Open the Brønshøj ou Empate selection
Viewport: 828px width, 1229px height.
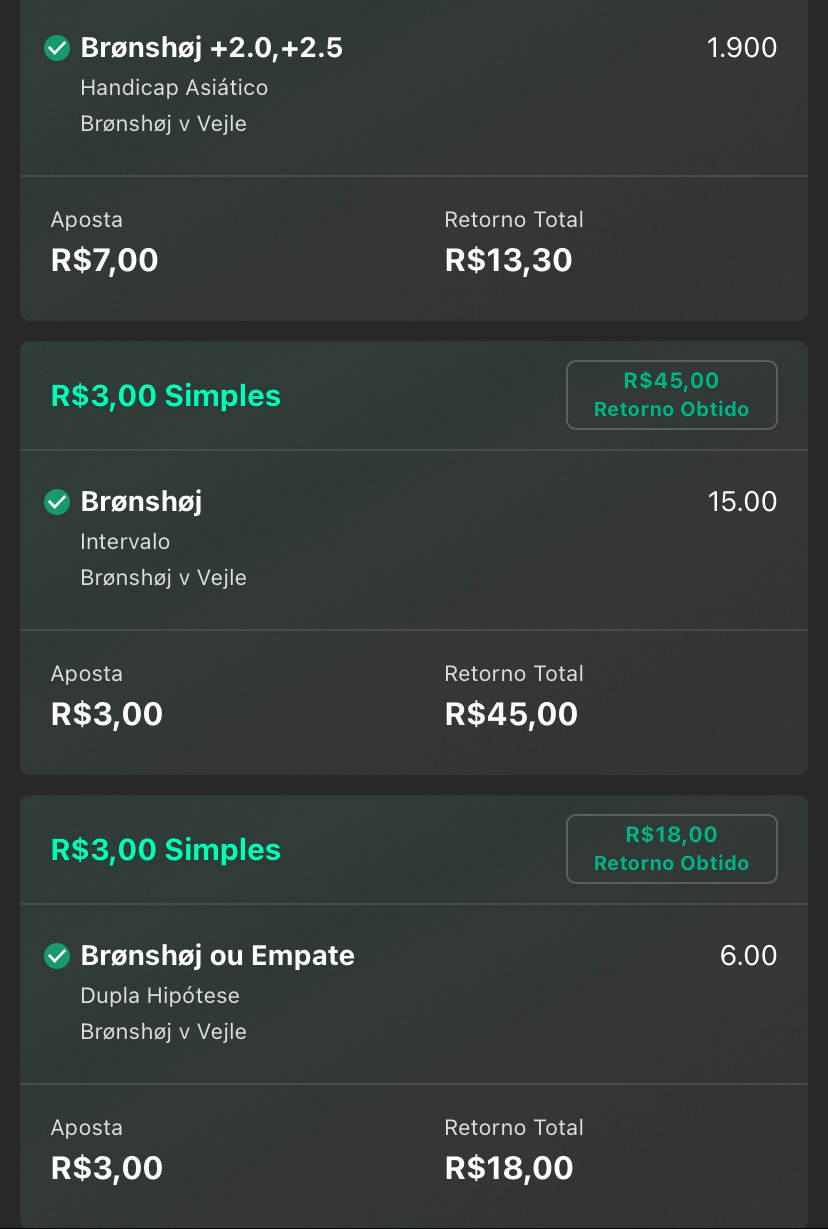click(x=218, y=956)
